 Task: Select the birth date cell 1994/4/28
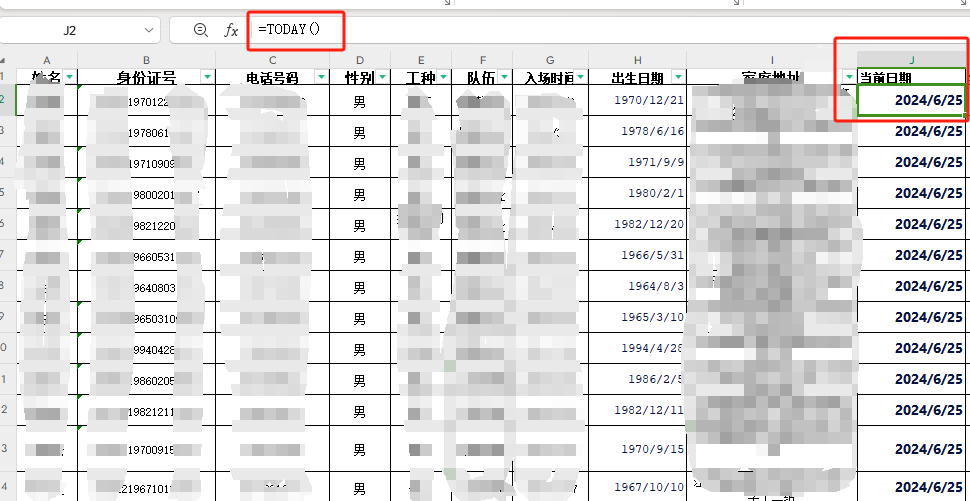pyautogui.click(x=638, y=348)
